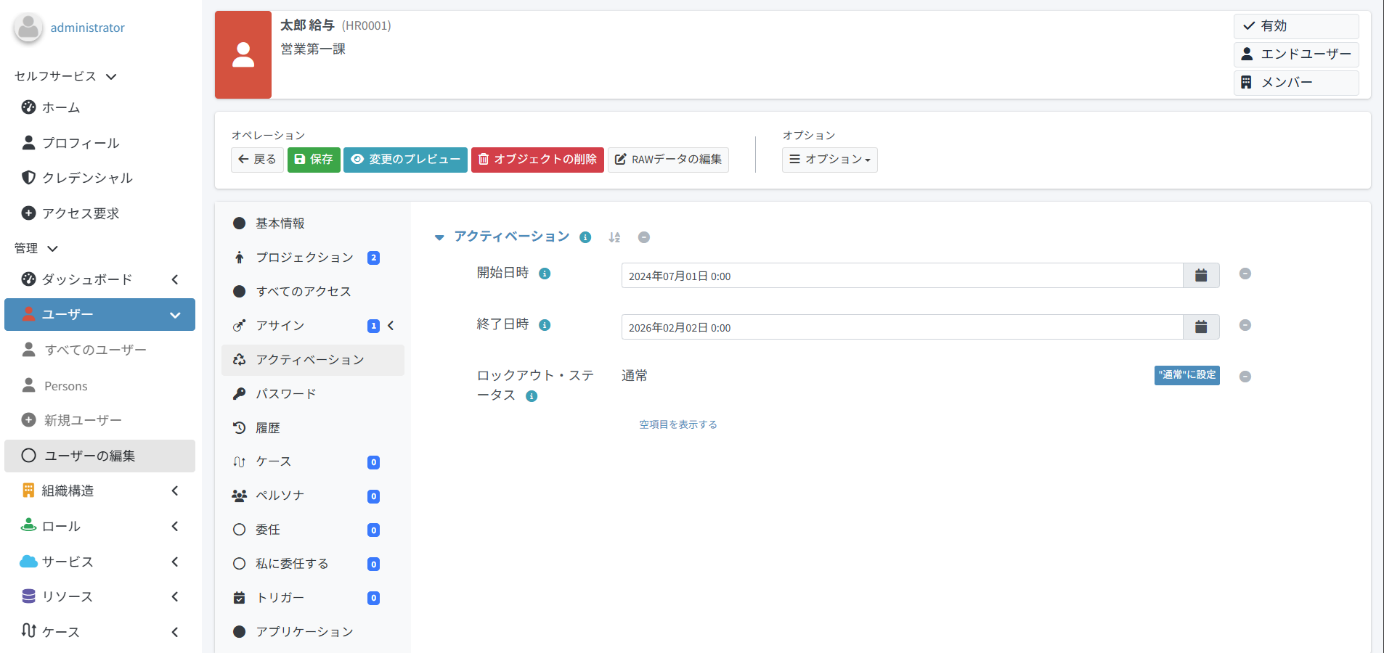Click info icon next to 終了日時 label

click(545, 325)
